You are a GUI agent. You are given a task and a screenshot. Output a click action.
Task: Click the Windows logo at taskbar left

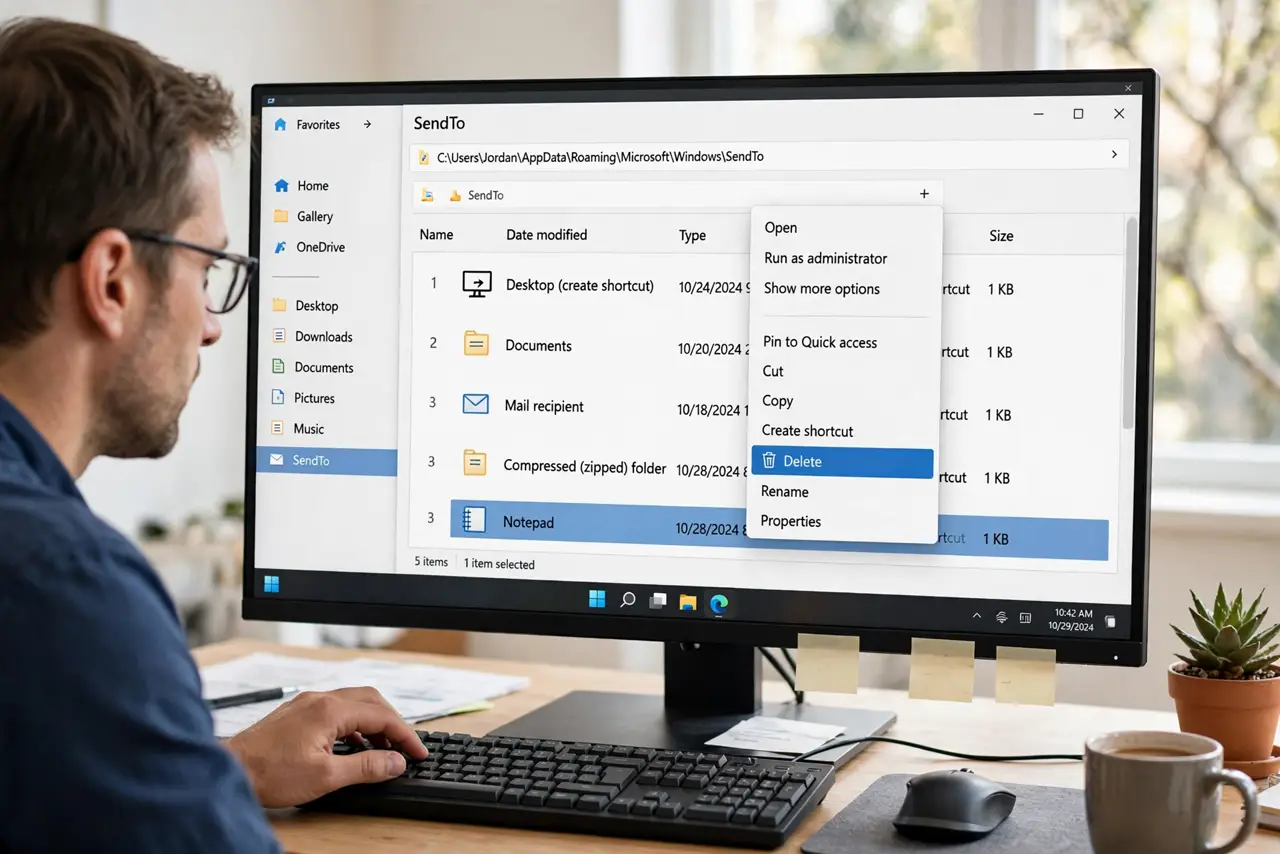[x=272, y=584]
